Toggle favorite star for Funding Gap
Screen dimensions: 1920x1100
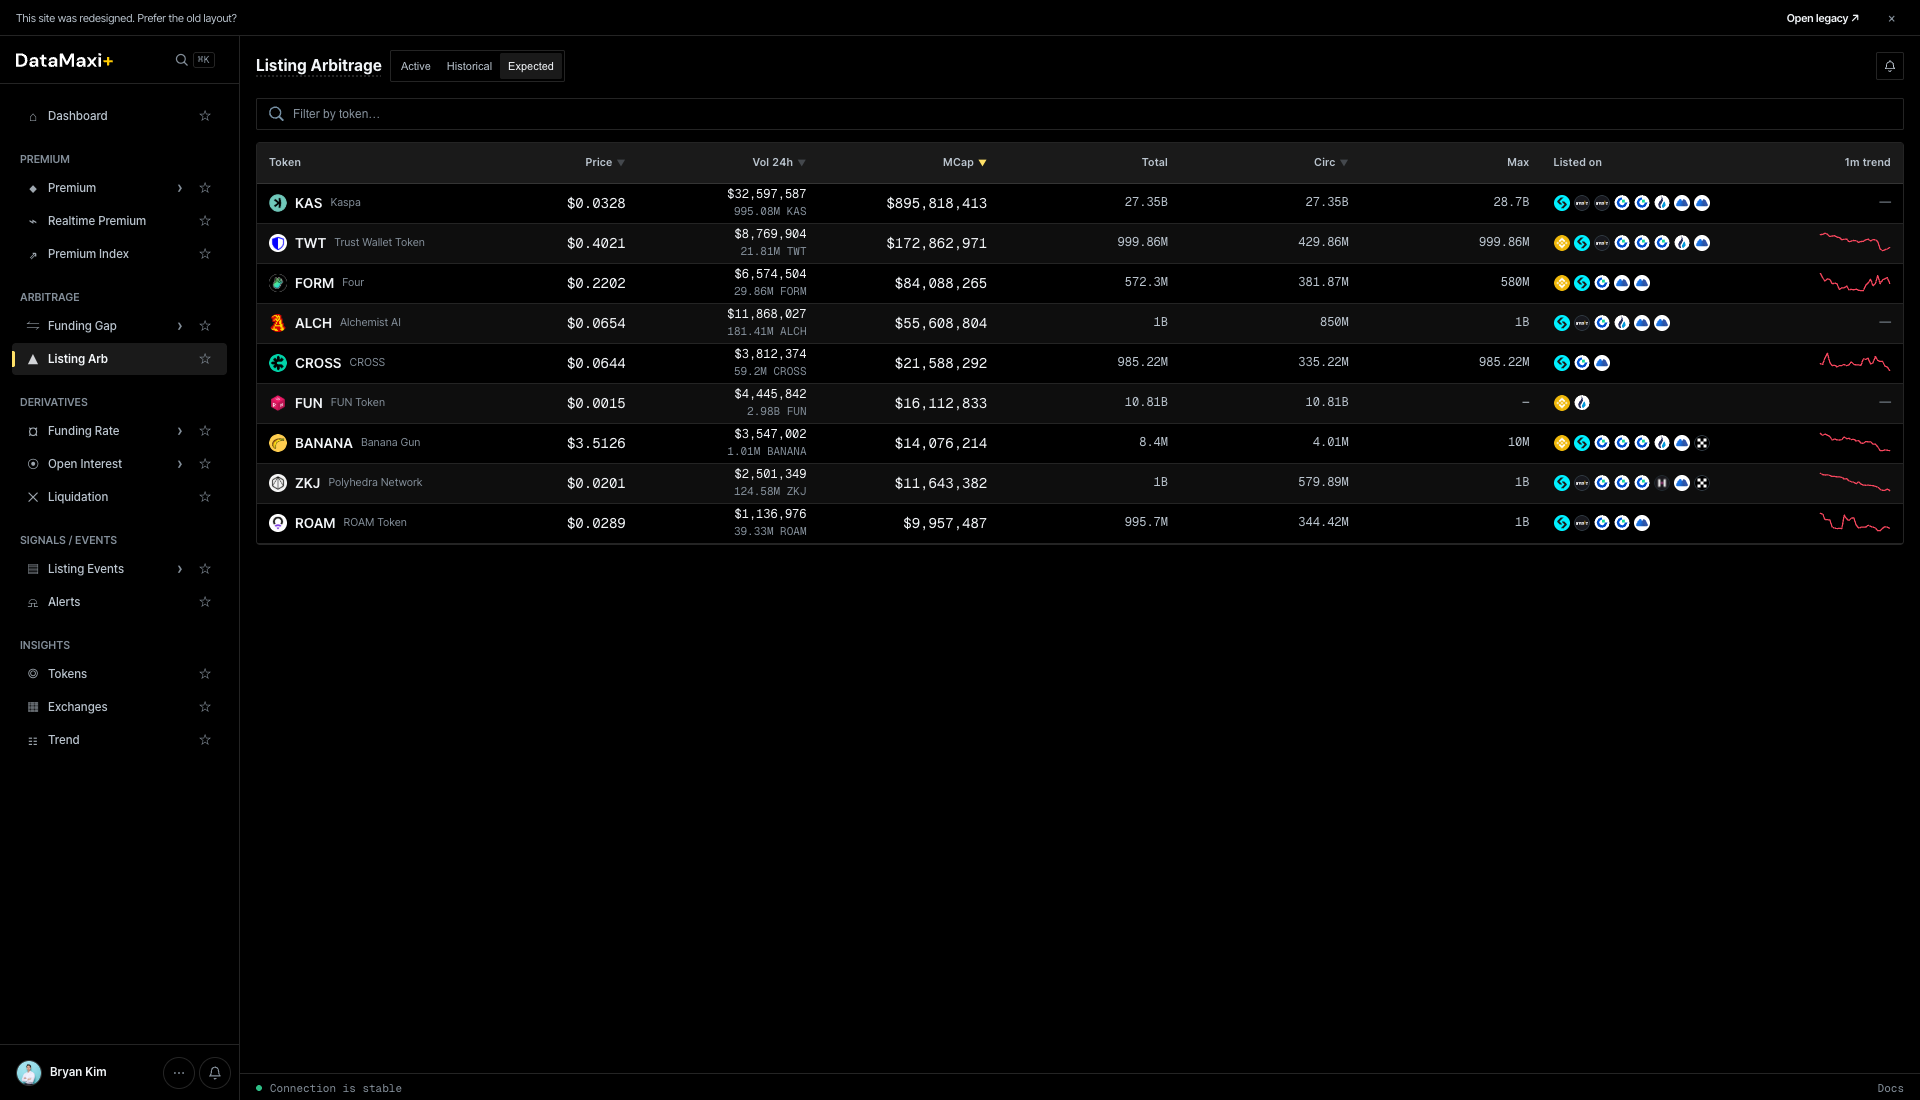click(205, 326)
